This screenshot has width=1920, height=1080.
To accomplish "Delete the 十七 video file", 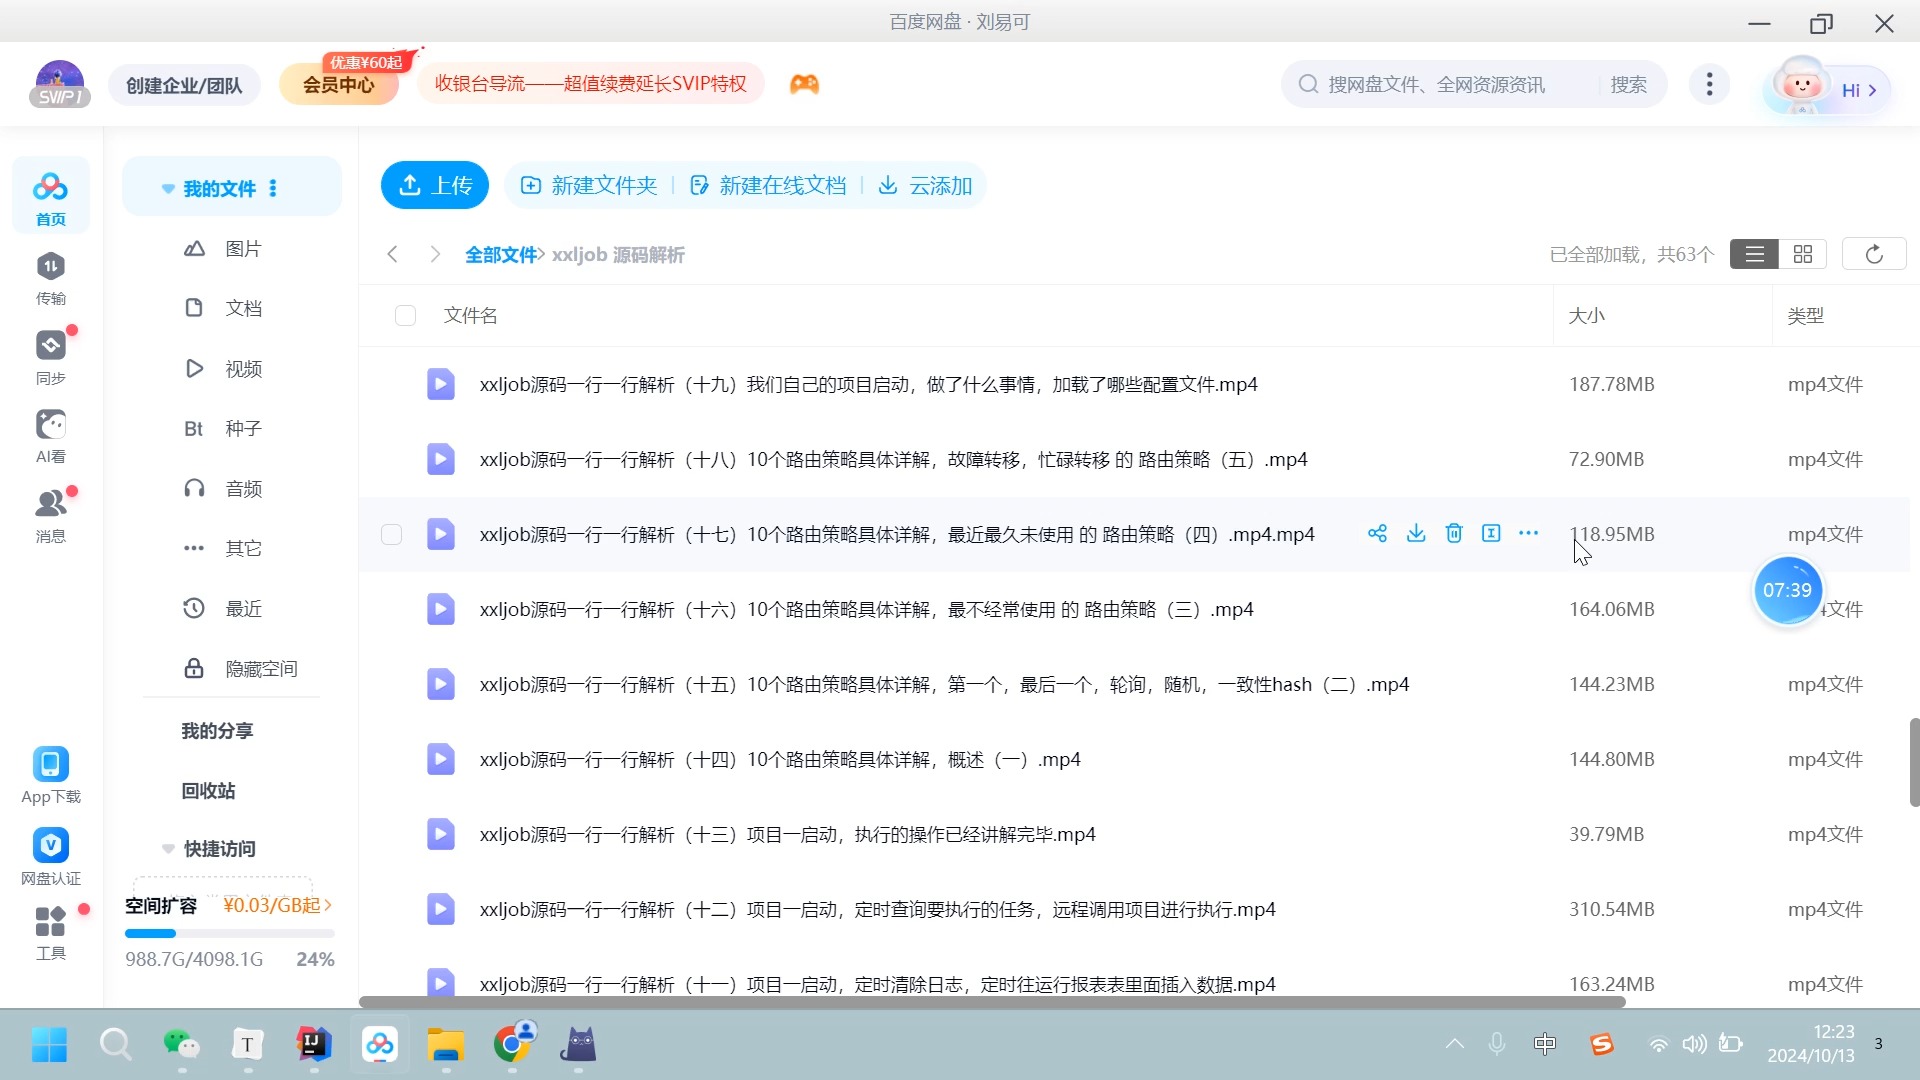I will coord(1454,533).
